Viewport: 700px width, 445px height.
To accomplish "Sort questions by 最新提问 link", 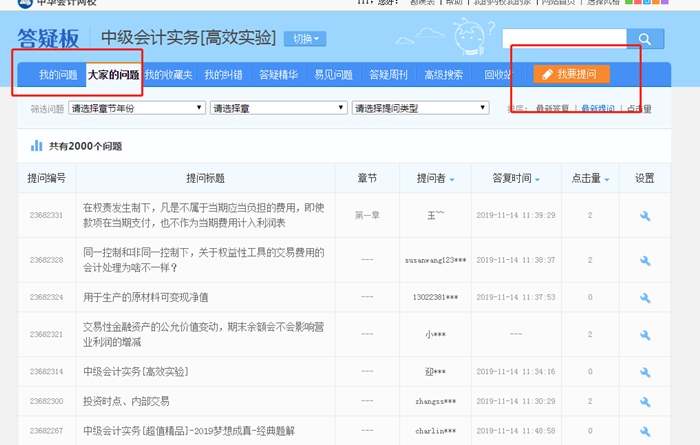I will click(598, 108).
